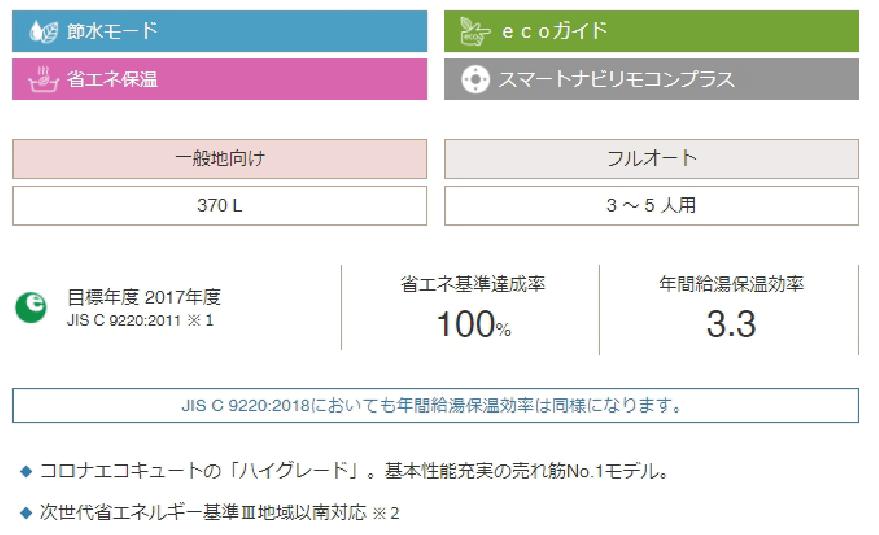The width and height of the screenshot is (879, 535).
Task: Click the green e-mark energy label icon
Action: [x=31, y=307]
